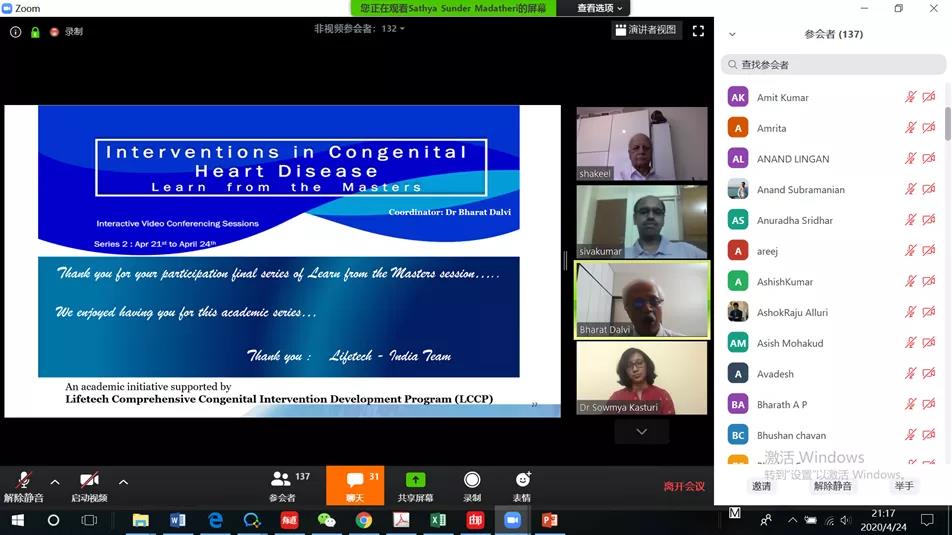Switch to speaker view layout
952x535 pixels.
(646, 30)
